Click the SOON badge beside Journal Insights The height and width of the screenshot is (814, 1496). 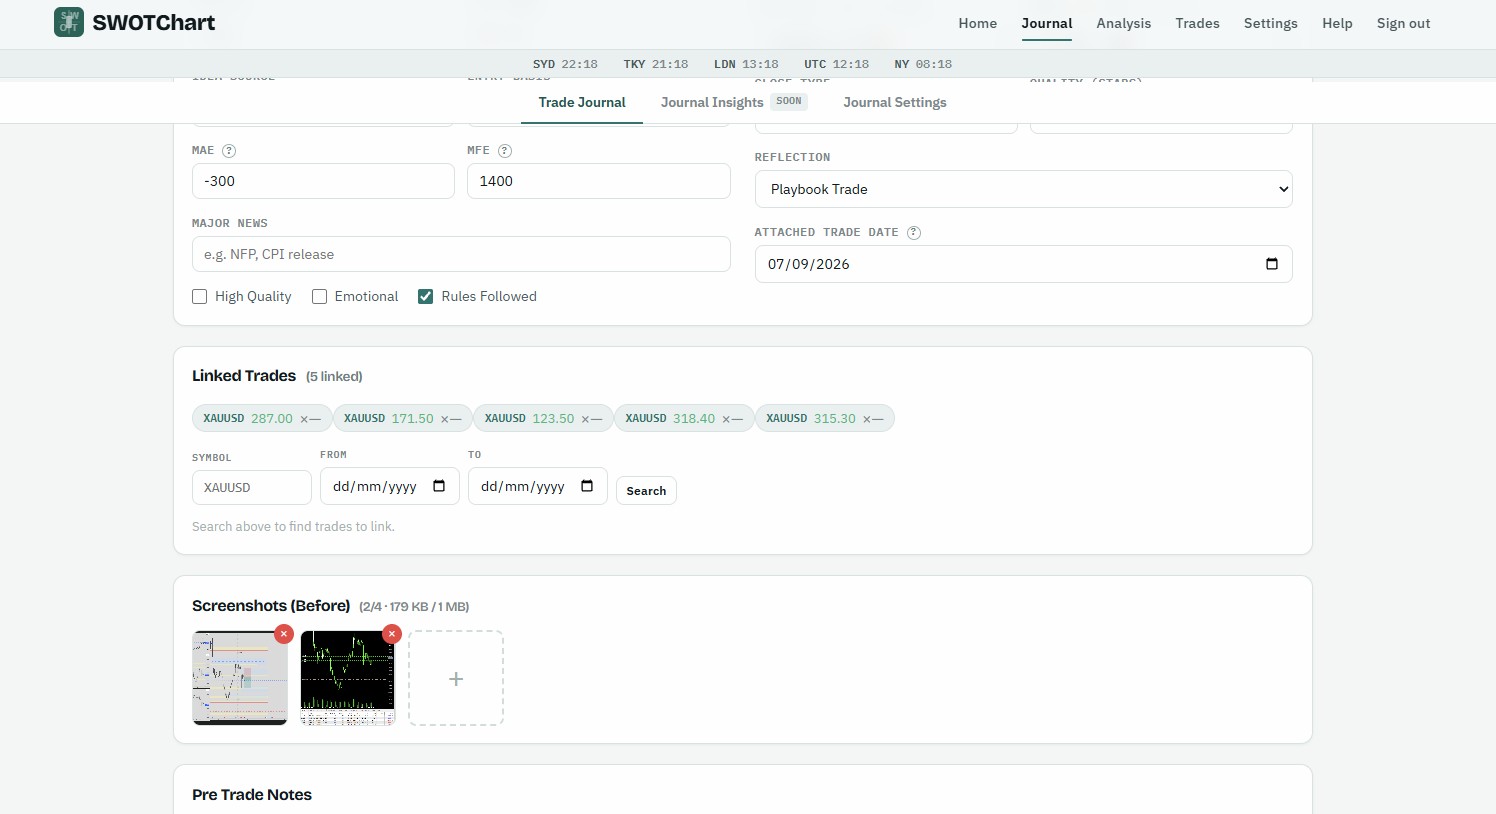(x=789, y=101)
